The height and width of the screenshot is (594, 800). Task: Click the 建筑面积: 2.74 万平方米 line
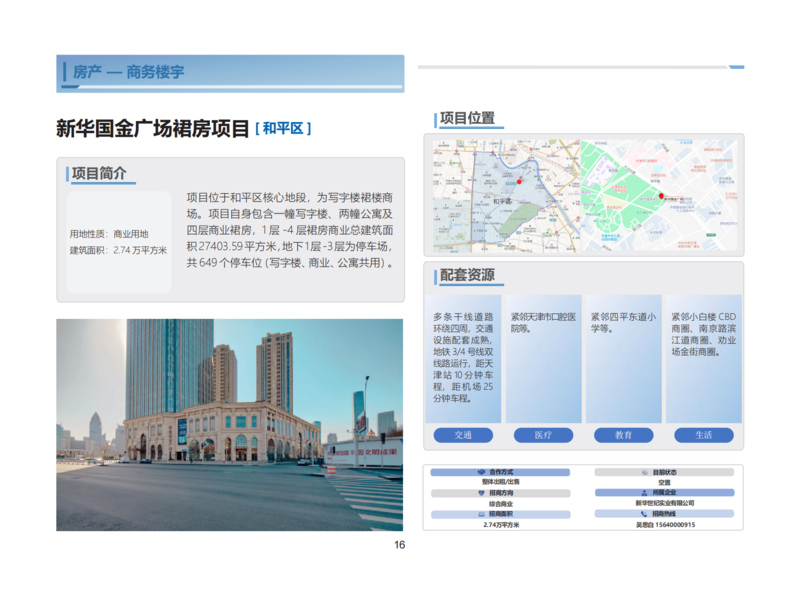pyautogui.click(x=118, y=250)
